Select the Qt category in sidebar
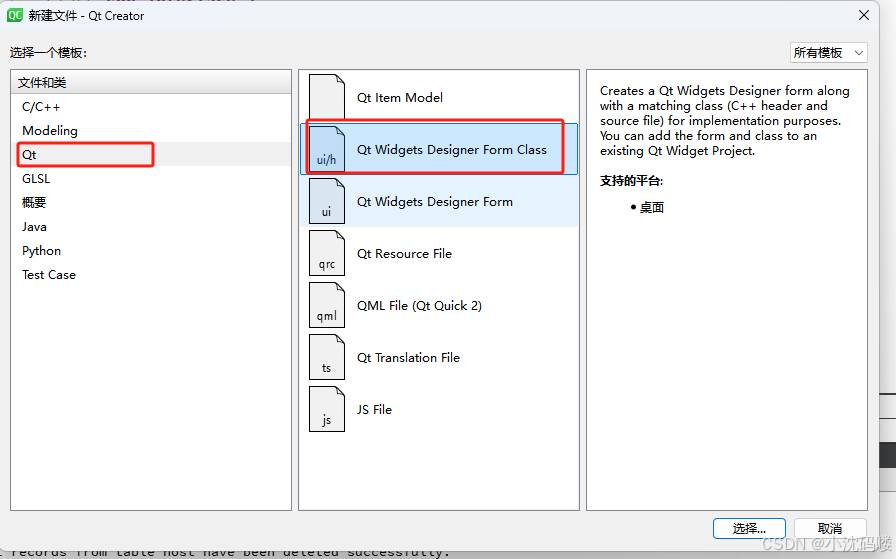The image size is (896, 559). 30,155
